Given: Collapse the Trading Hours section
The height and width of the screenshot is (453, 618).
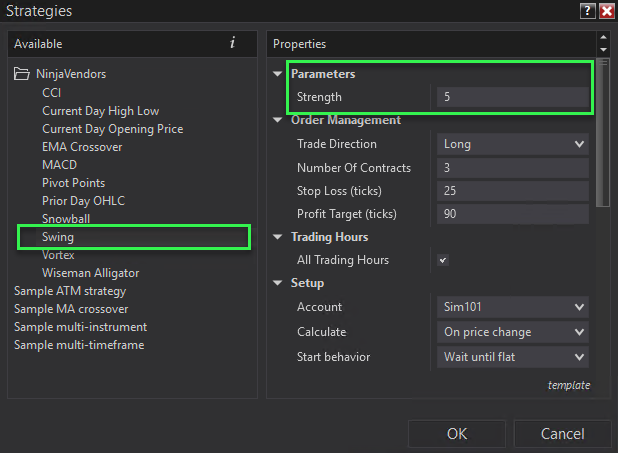Looking at the screenshot, I should click(278, 237).
